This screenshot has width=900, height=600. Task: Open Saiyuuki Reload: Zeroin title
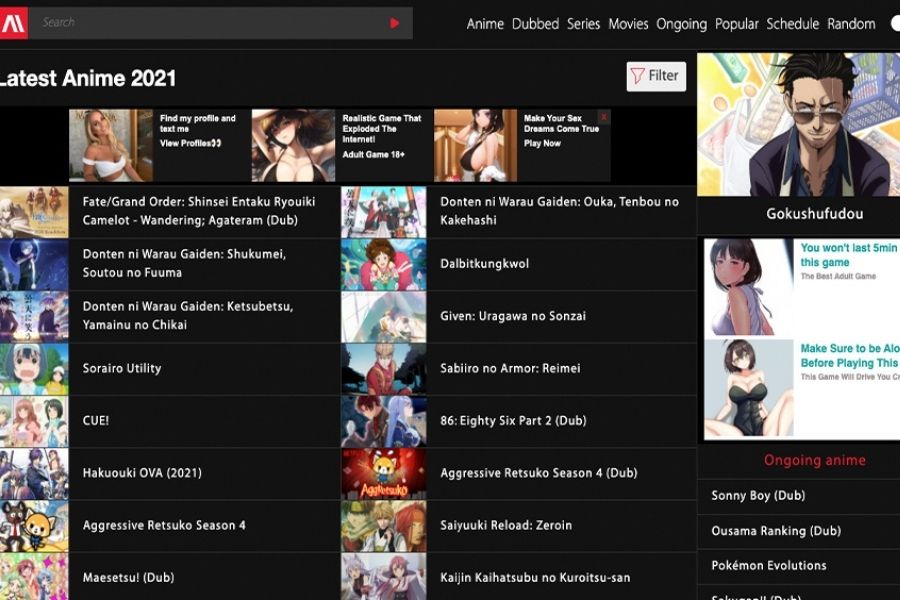[x=506, y=525]
